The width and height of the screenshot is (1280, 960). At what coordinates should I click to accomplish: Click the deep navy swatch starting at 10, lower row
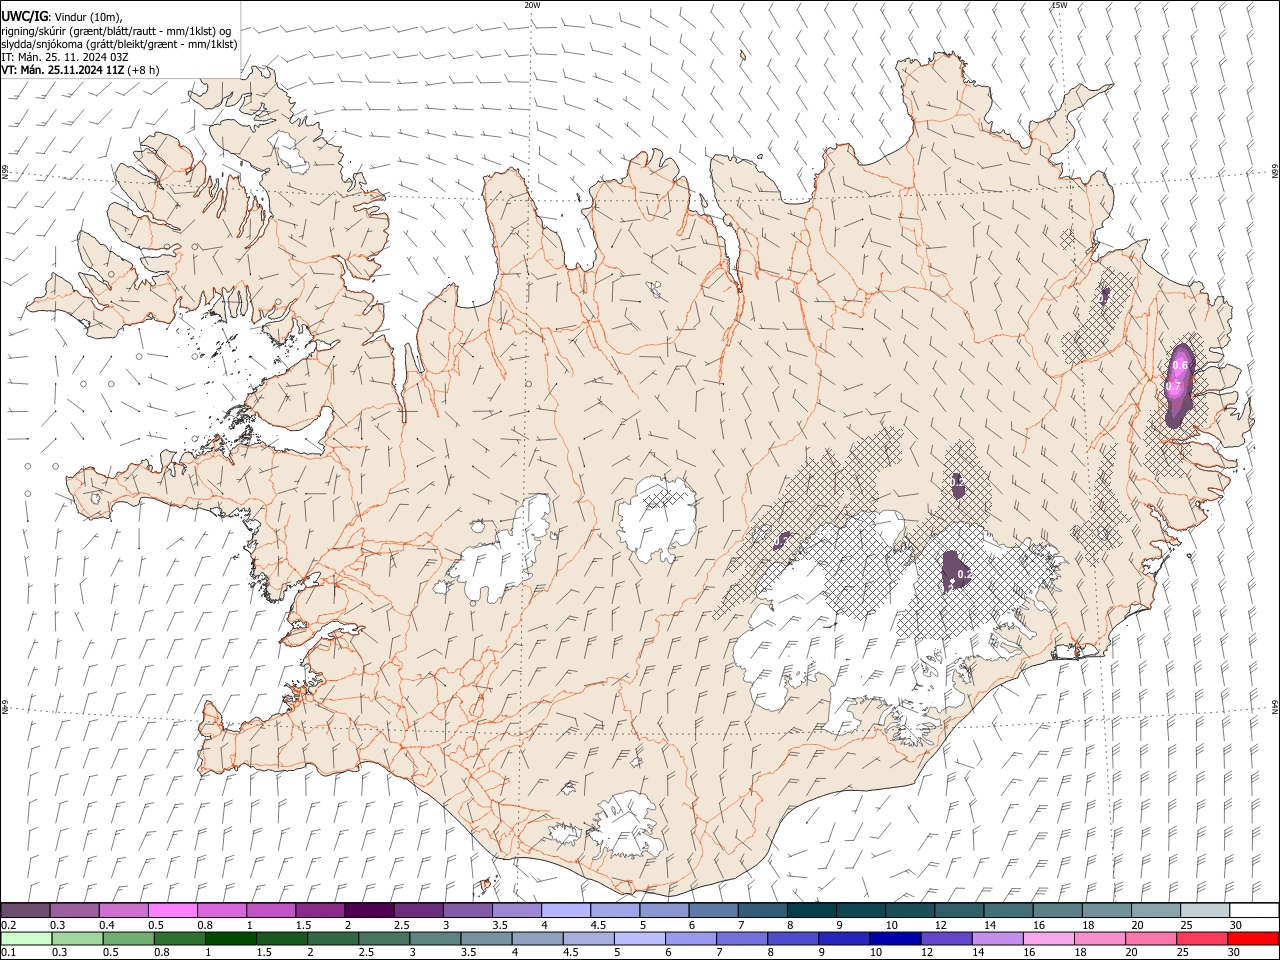pyautogui.click(x=893, y=938)
